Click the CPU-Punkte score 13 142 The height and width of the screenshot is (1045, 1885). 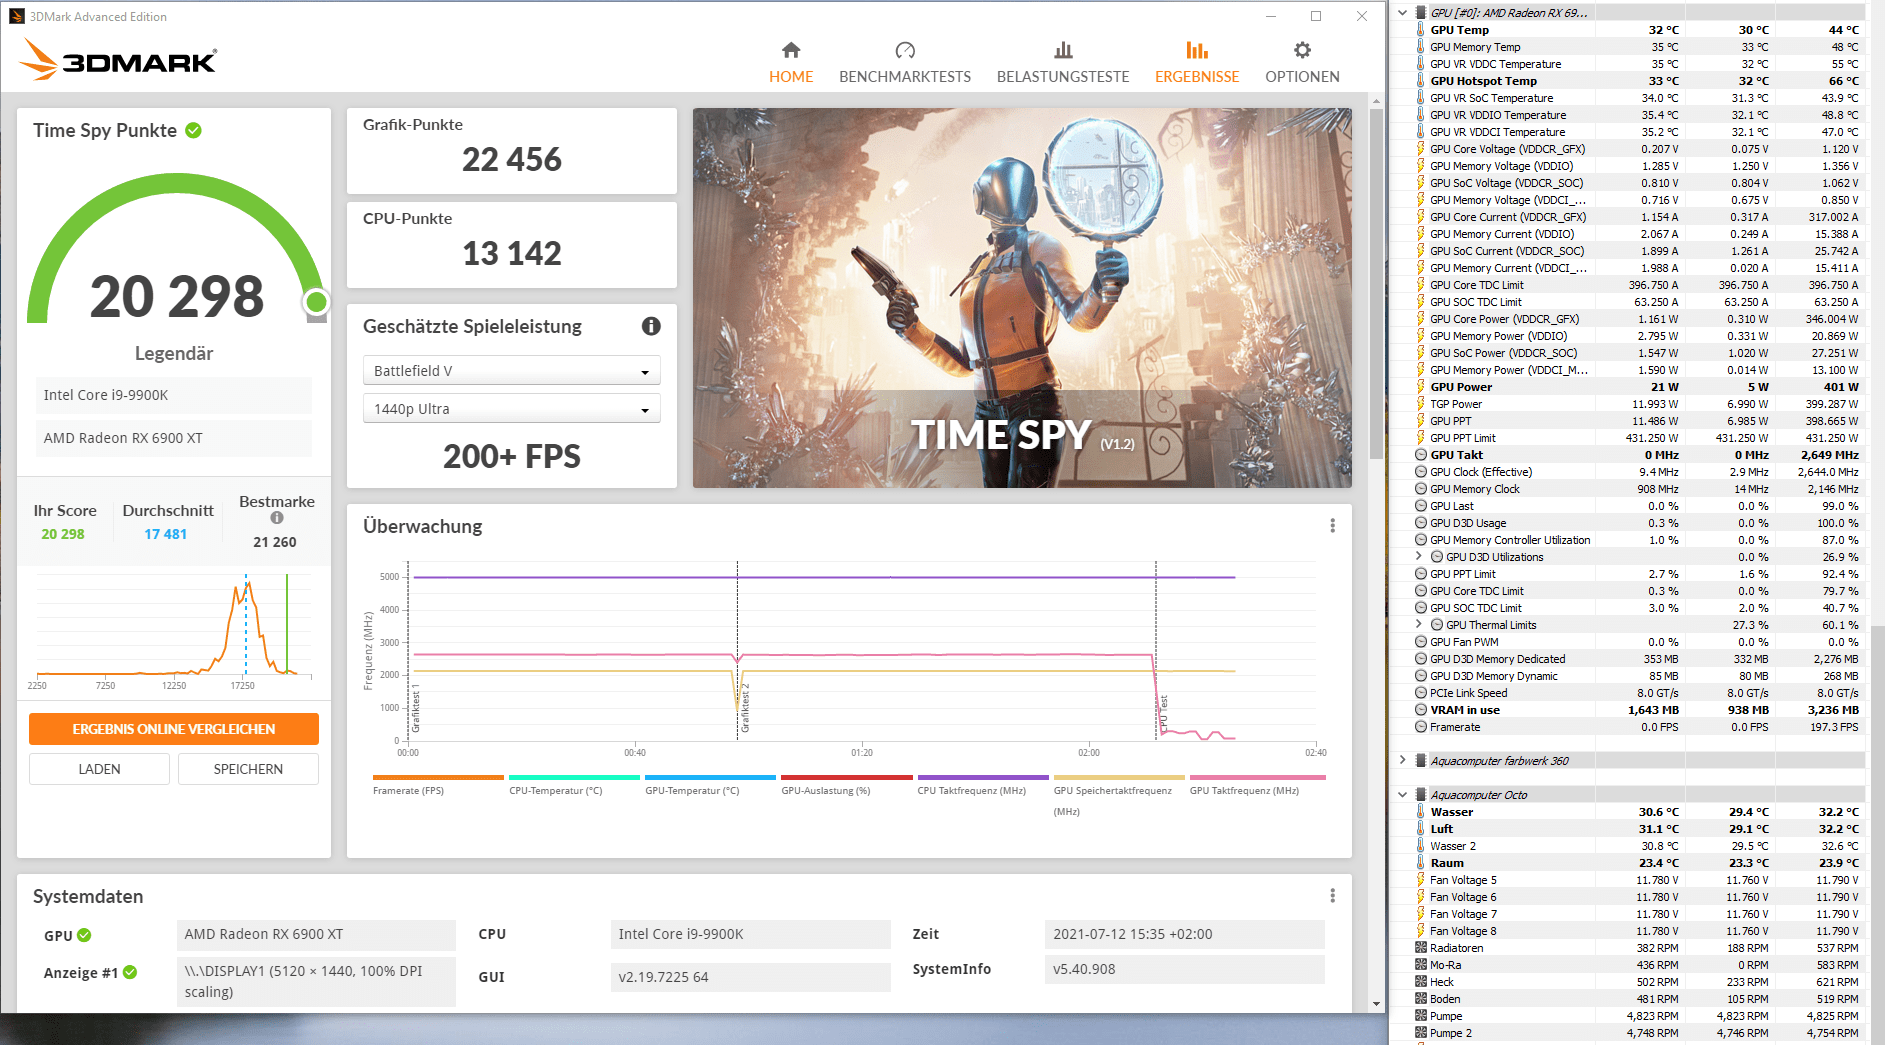pos(512,254)
